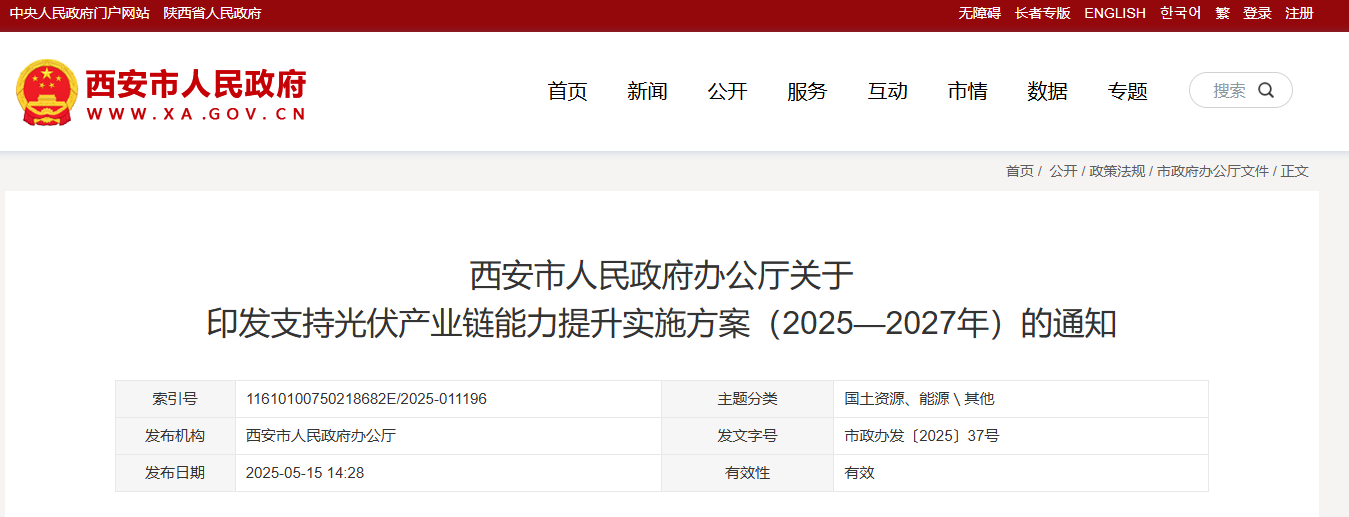The image size is (1349, 517).
Task: Open 中央人民政府门户网站 link
Action: (79, 13)
